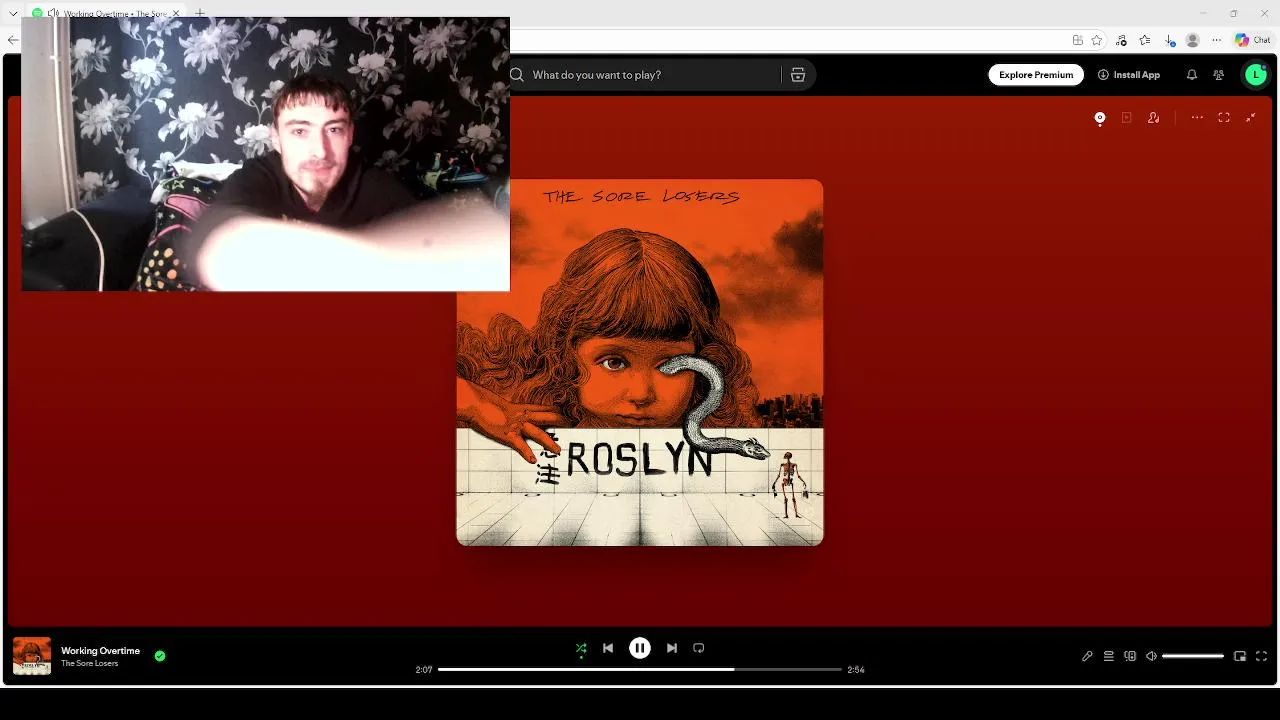Open the notifications bell
Screen dimensions: 1280x720
[1192, 75]
